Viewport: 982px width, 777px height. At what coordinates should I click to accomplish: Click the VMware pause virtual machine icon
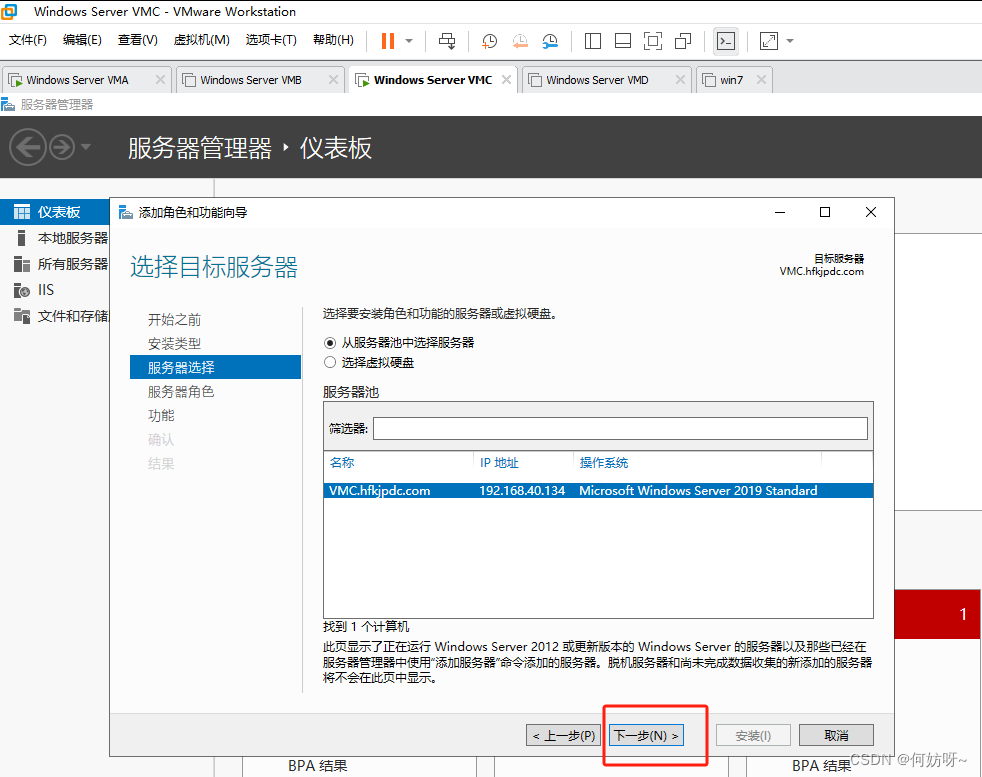[387, 41]
